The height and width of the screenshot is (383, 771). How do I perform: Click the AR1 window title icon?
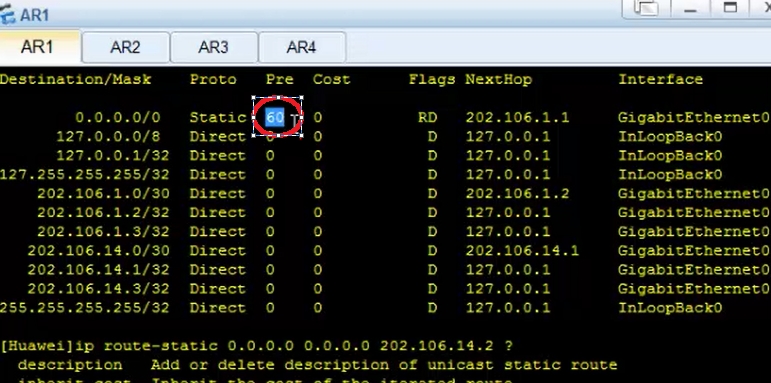click(x=7, y=15)
